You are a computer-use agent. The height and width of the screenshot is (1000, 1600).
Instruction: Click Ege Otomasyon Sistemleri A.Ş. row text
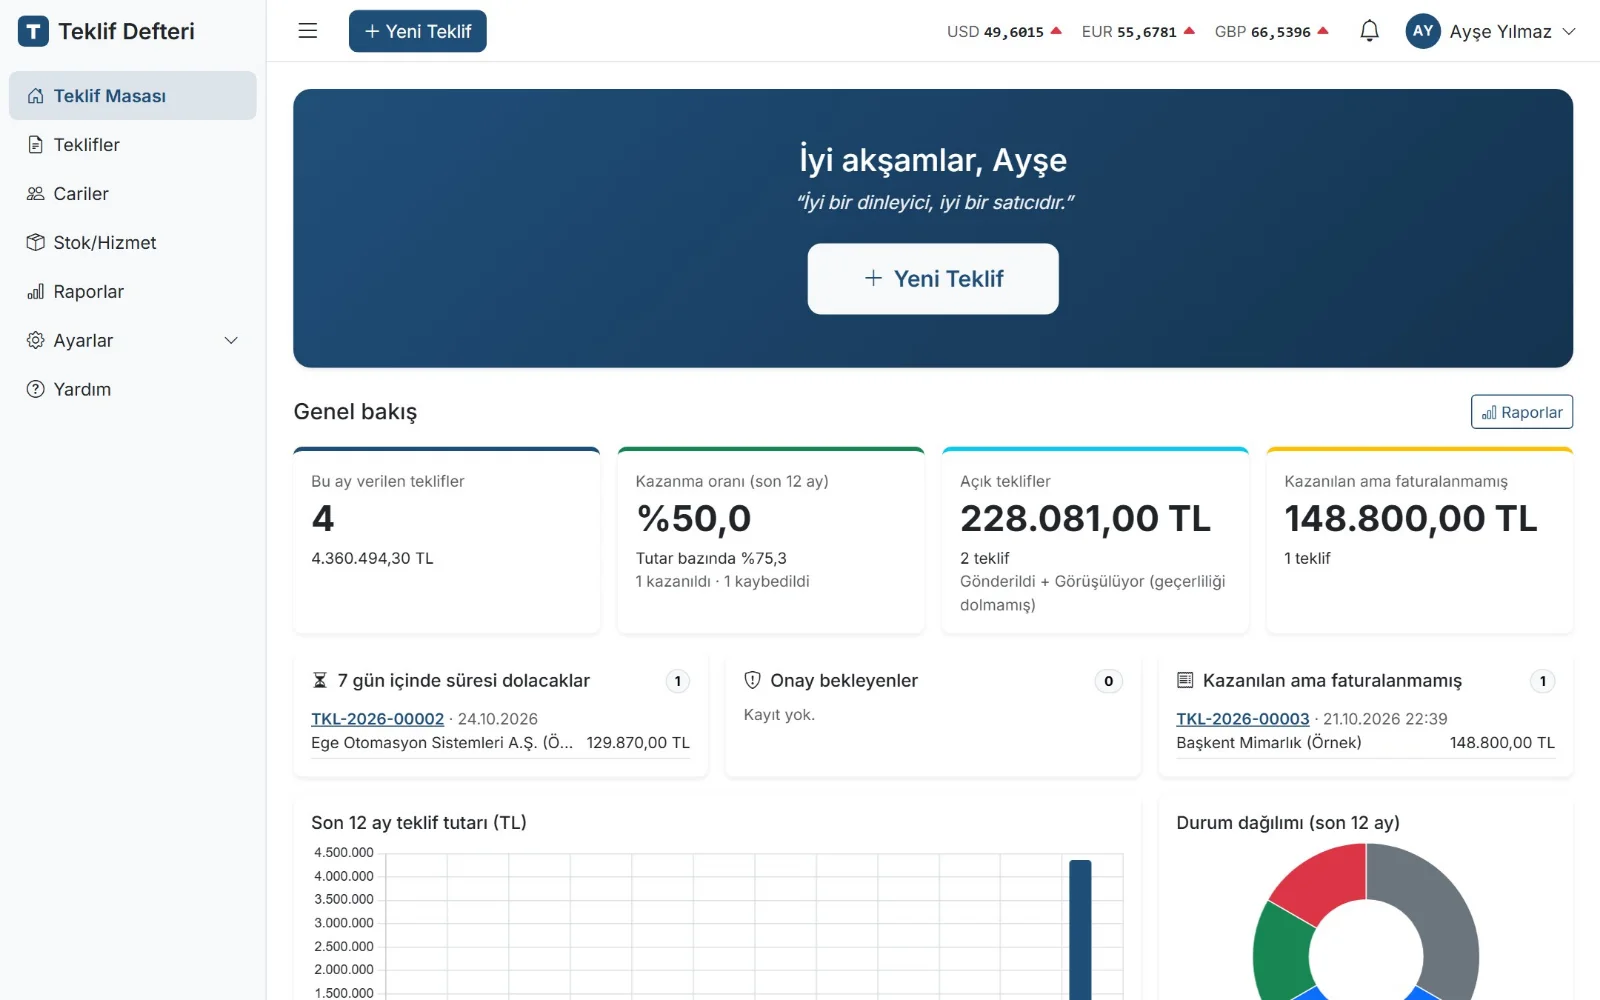pyautogui.click(x=442, y=743)
